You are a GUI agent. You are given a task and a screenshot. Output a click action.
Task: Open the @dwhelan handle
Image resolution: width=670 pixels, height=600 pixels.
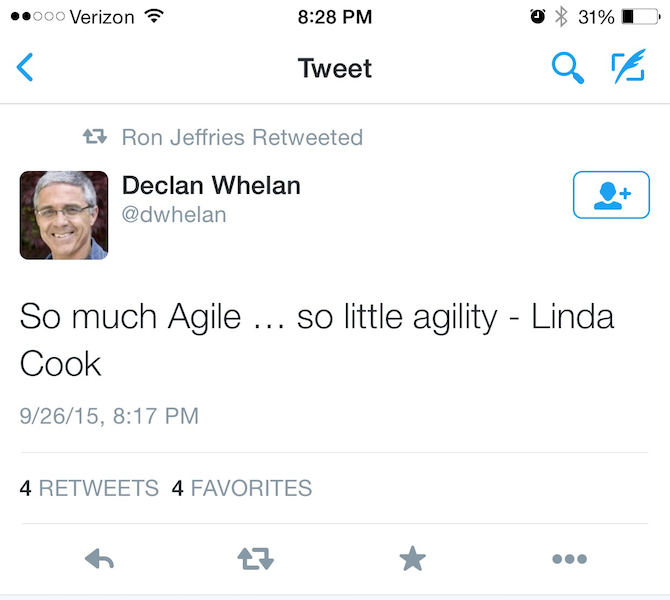(x=174, y=215)
